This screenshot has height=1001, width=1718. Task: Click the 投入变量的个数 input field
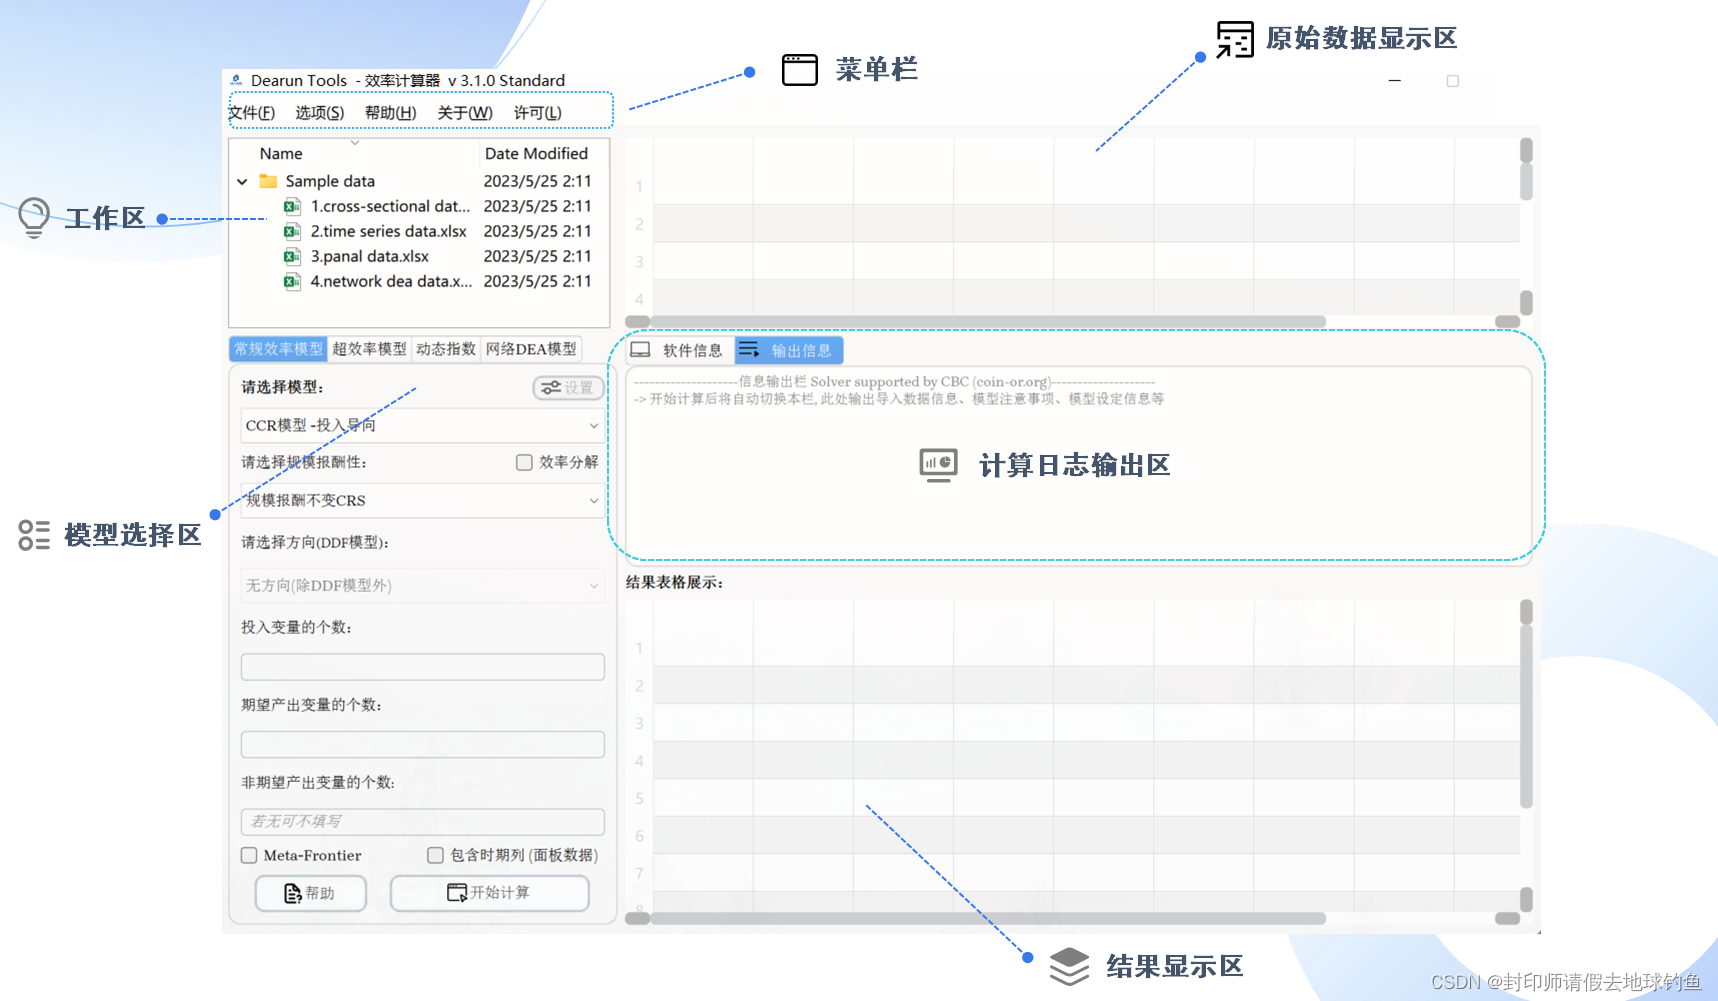(422, 666)
